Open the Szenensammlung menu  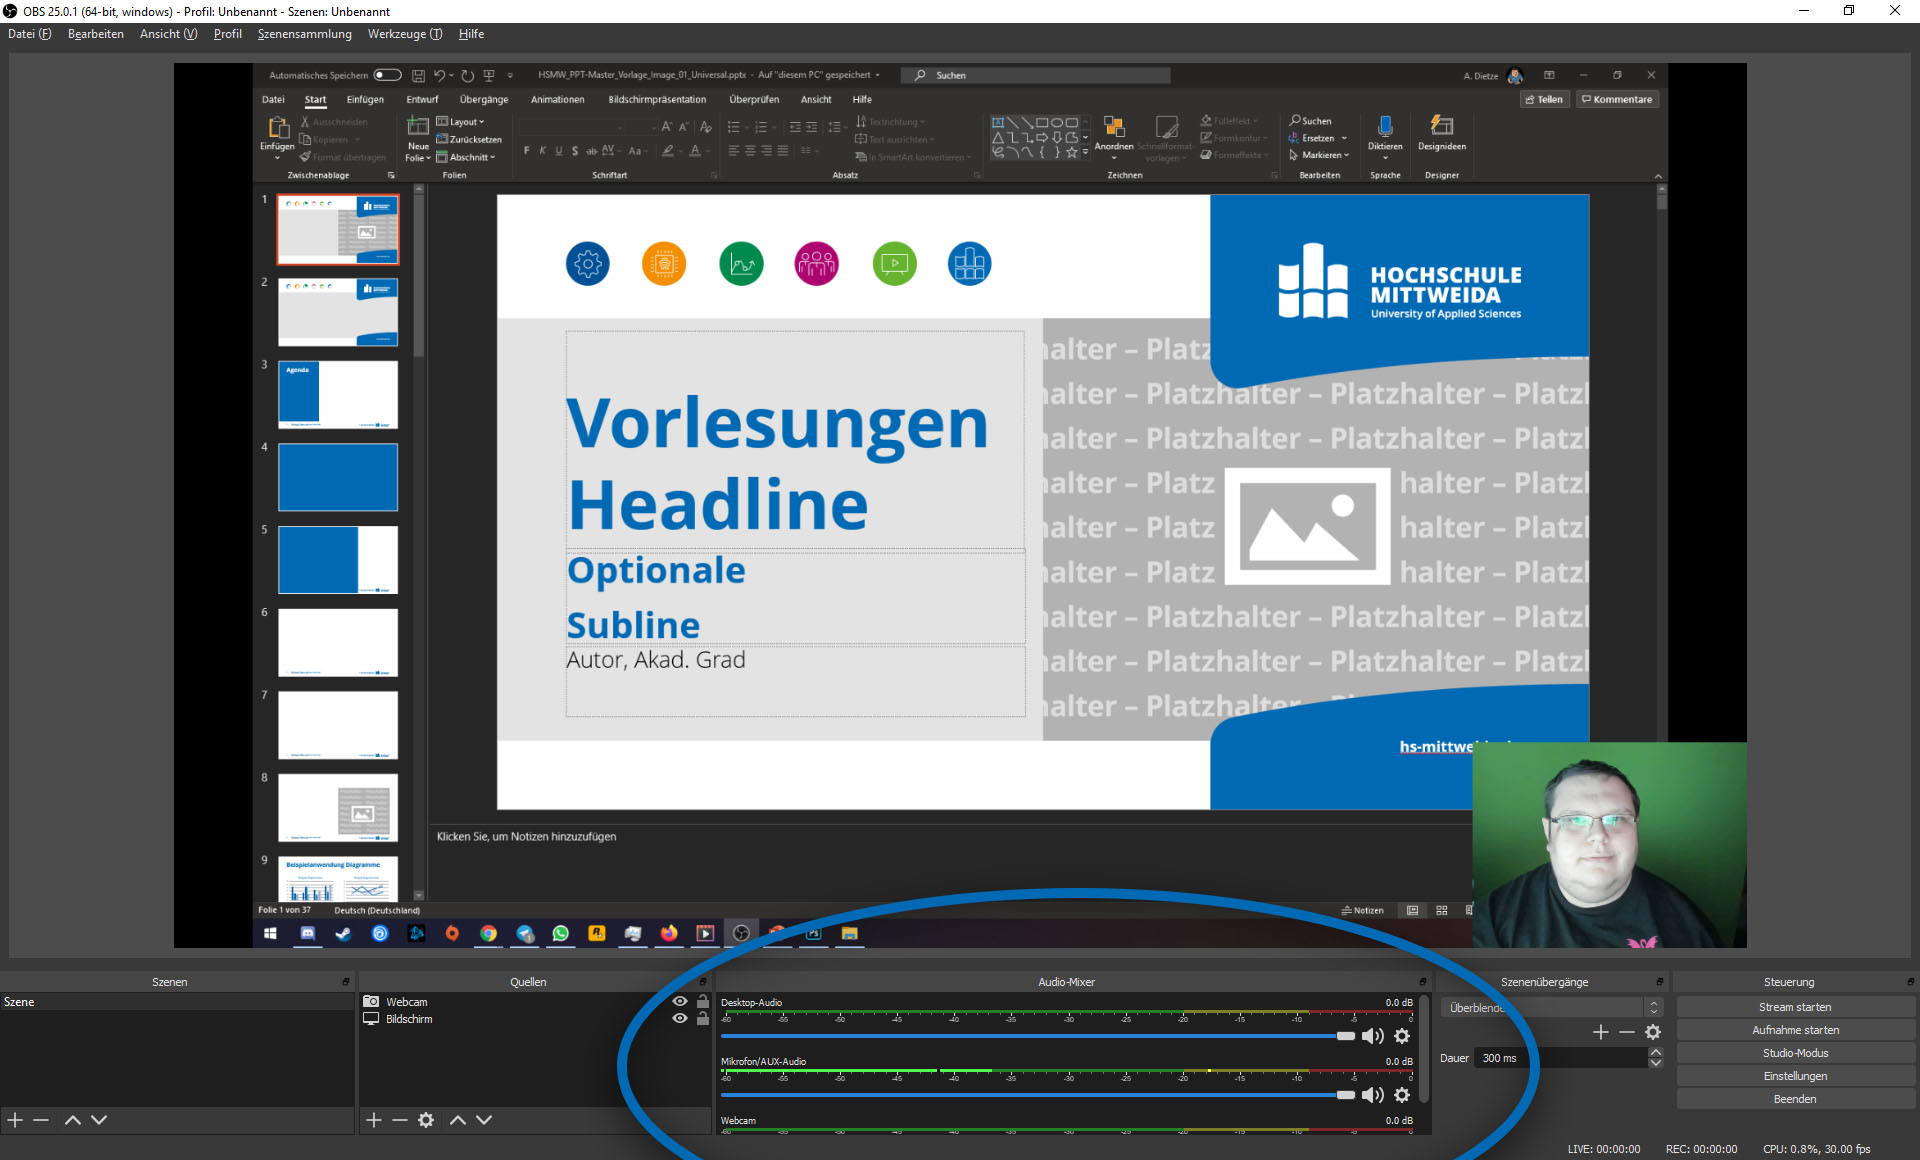pos(304,34)
